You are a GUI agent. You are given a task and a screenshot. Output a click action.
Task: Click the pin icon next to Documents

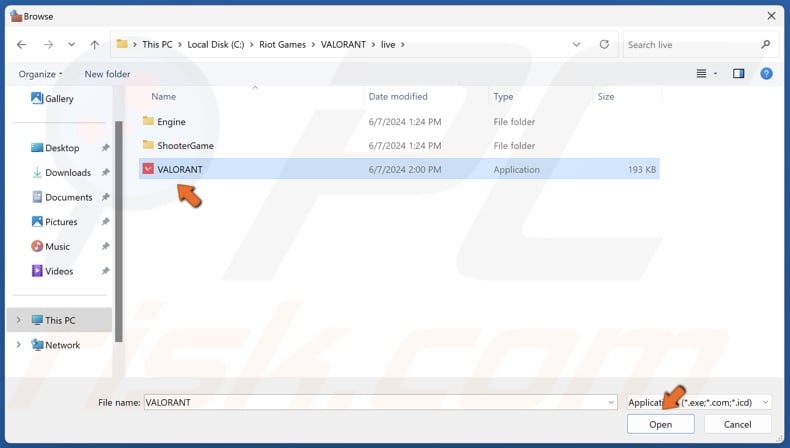coord(105,197)
